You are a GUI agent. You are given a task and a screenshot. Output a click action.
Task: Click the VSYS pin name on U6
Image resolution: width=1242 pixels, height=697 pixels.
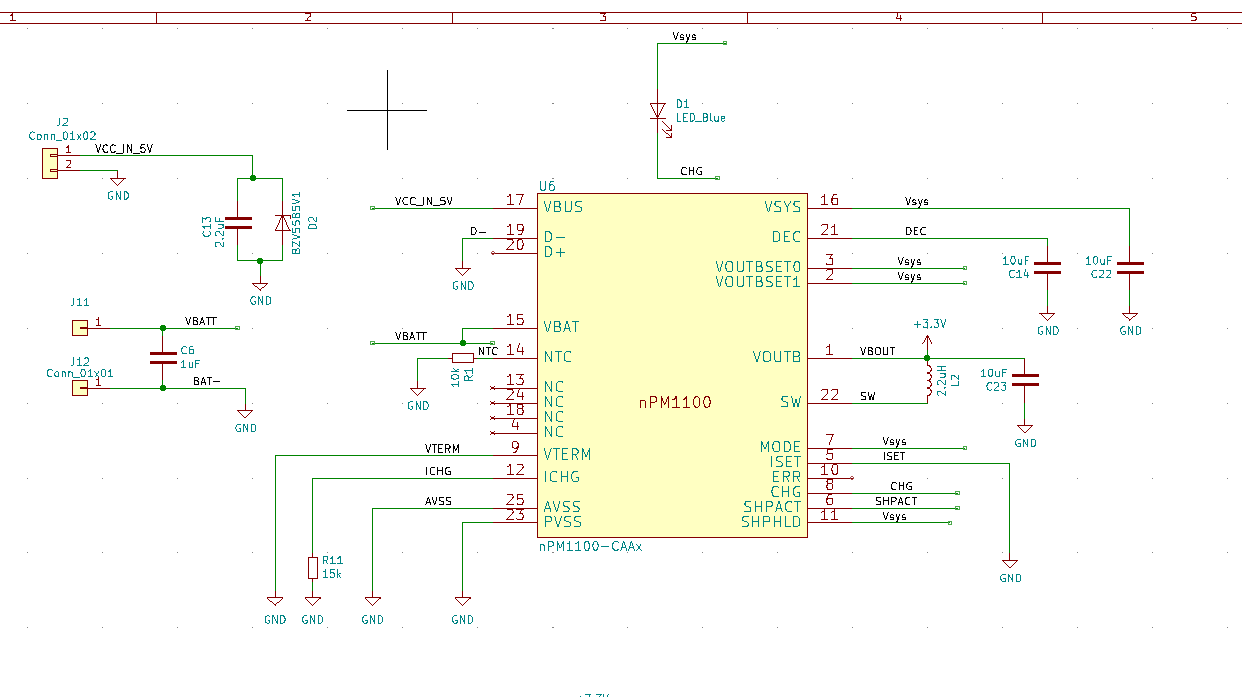coord(782,207)
